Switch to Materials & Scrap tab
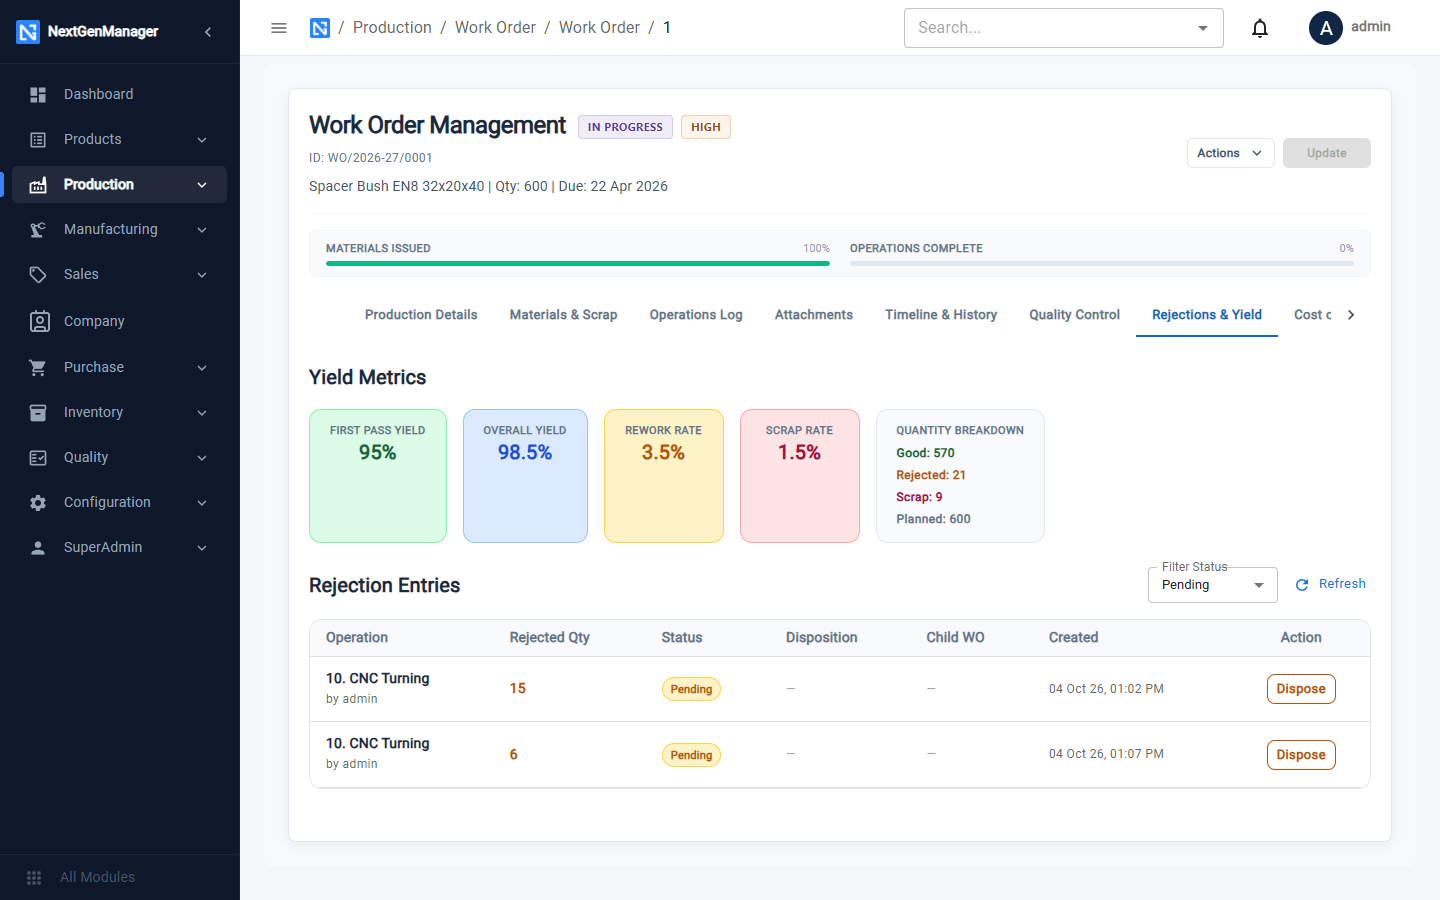 point(563,315)
